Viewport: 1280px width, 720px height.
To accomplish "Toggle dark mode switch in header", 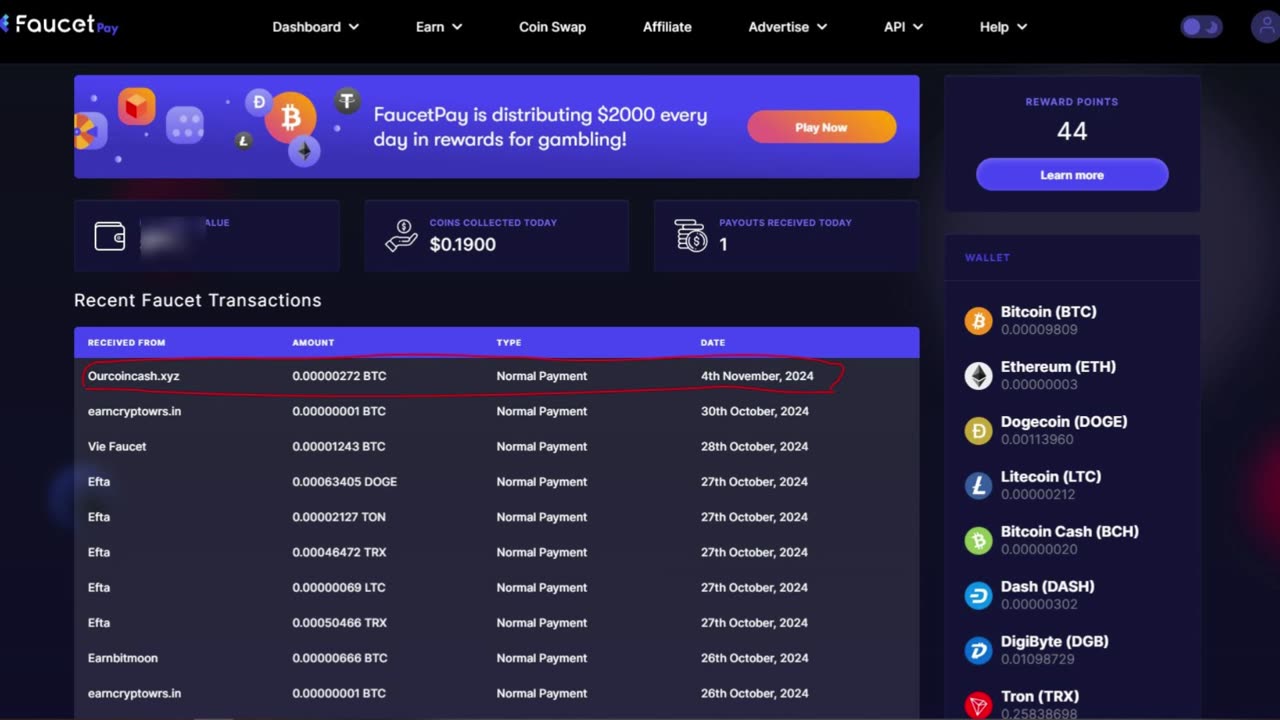I will pos(1201,27).
